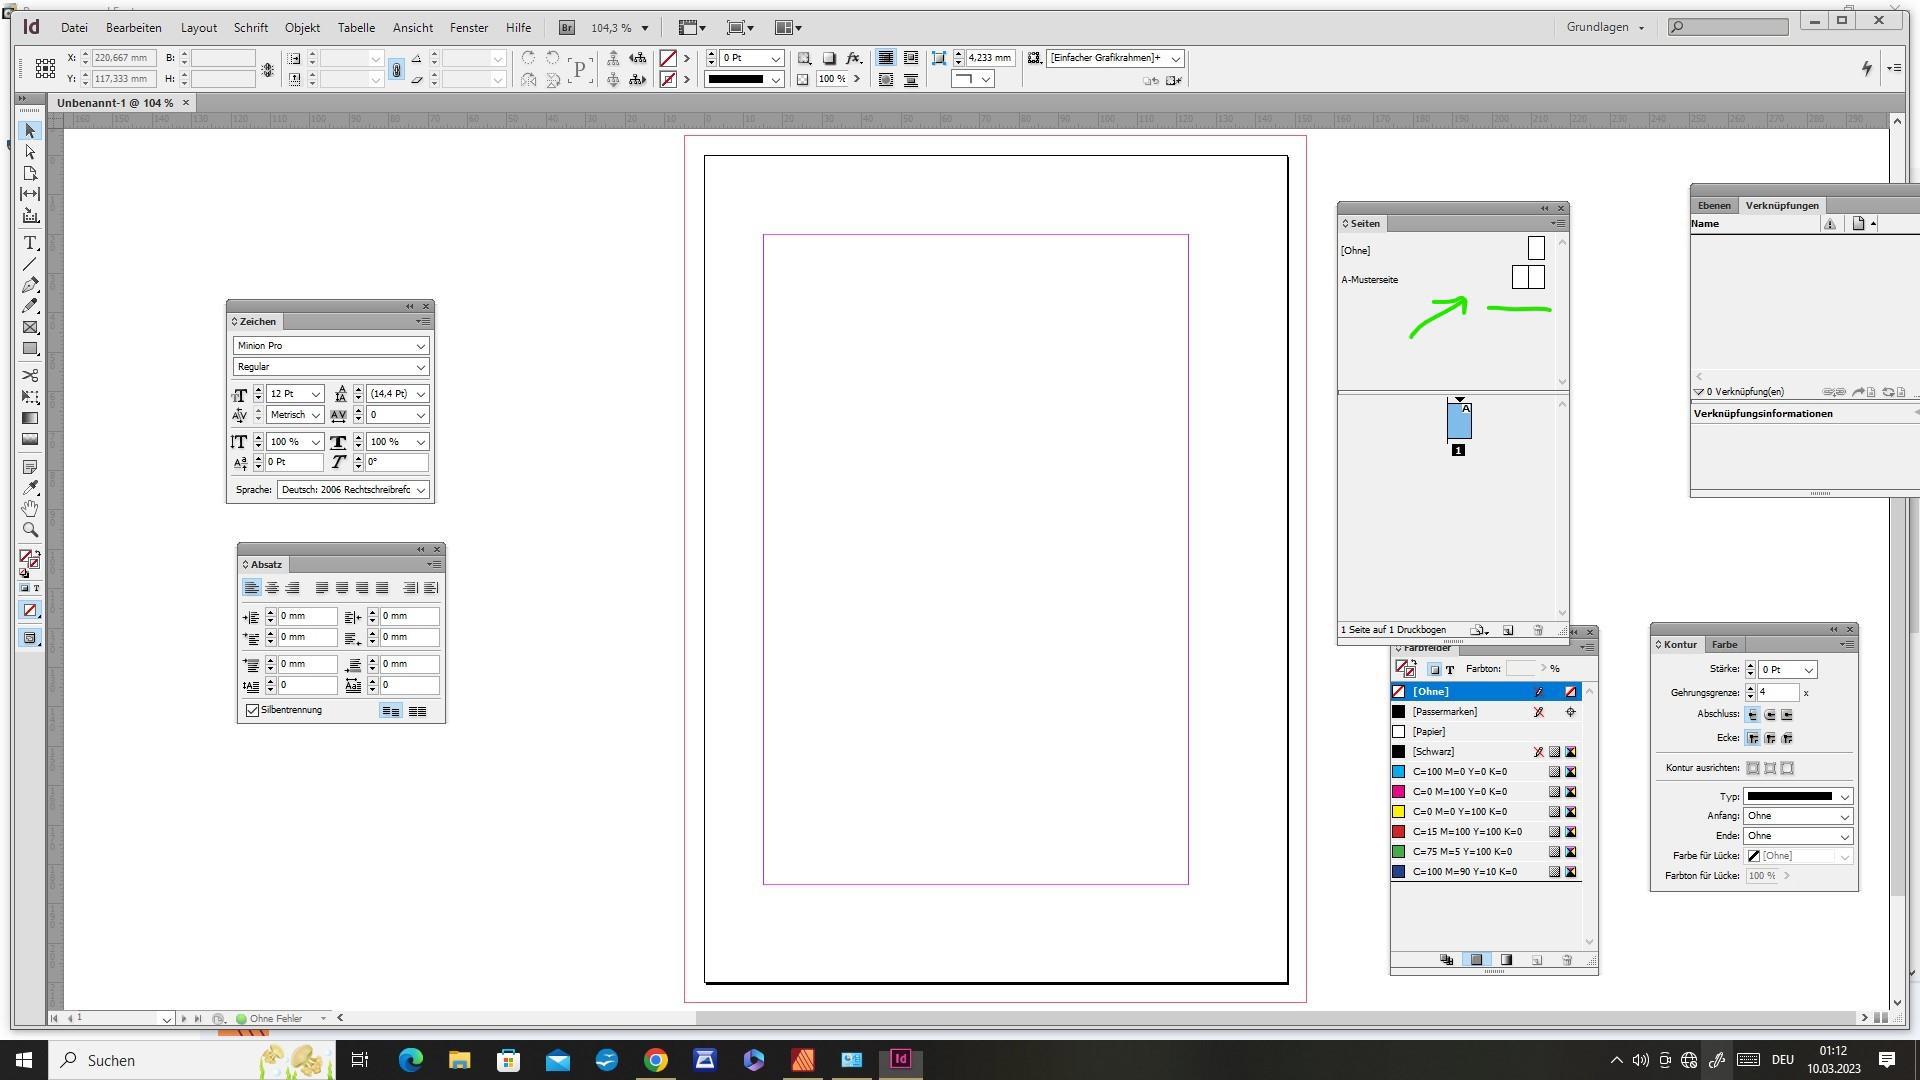Click the center align paragraph icon
1920x1080 pixels.
coord(272,589)
